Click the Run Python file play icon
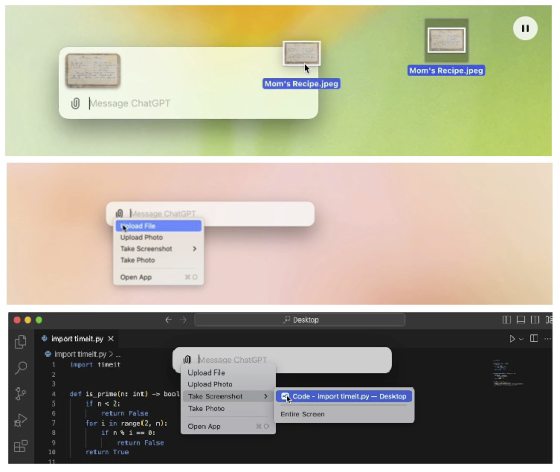Screen dimensions: 560x472 pyautogui.click(x=512, y=338)
